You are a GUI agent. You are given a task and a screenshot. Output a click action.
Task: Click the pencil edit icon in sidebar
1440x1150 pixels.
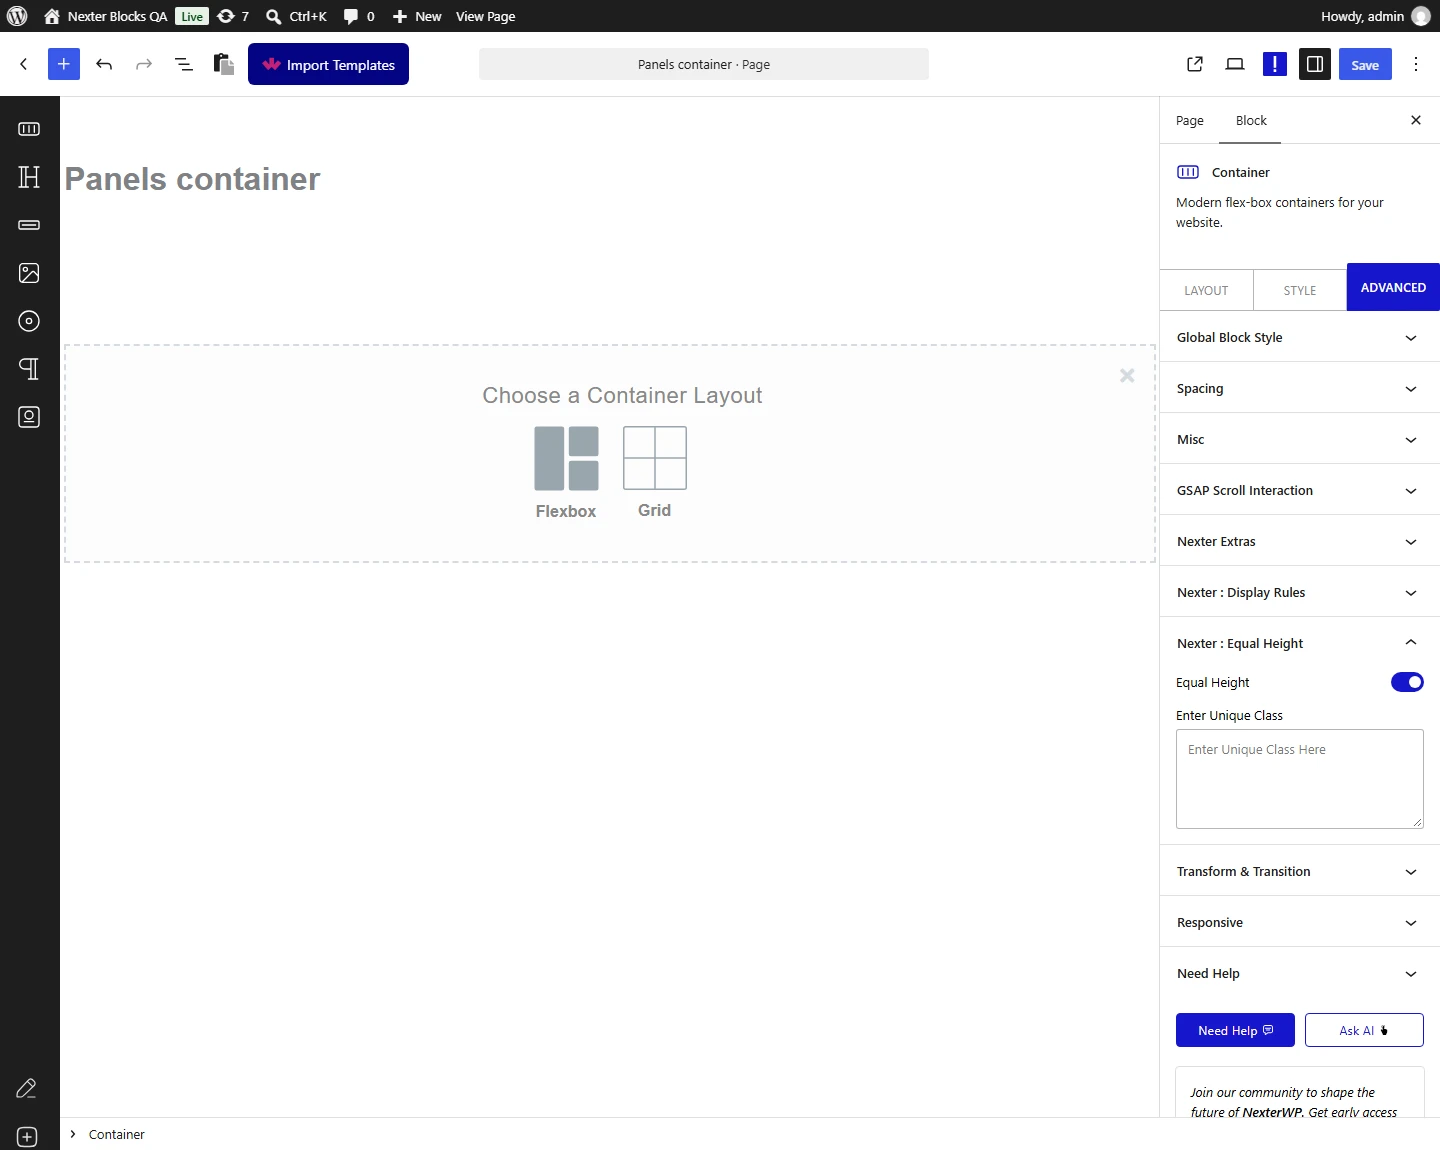tap(27, 1088)
